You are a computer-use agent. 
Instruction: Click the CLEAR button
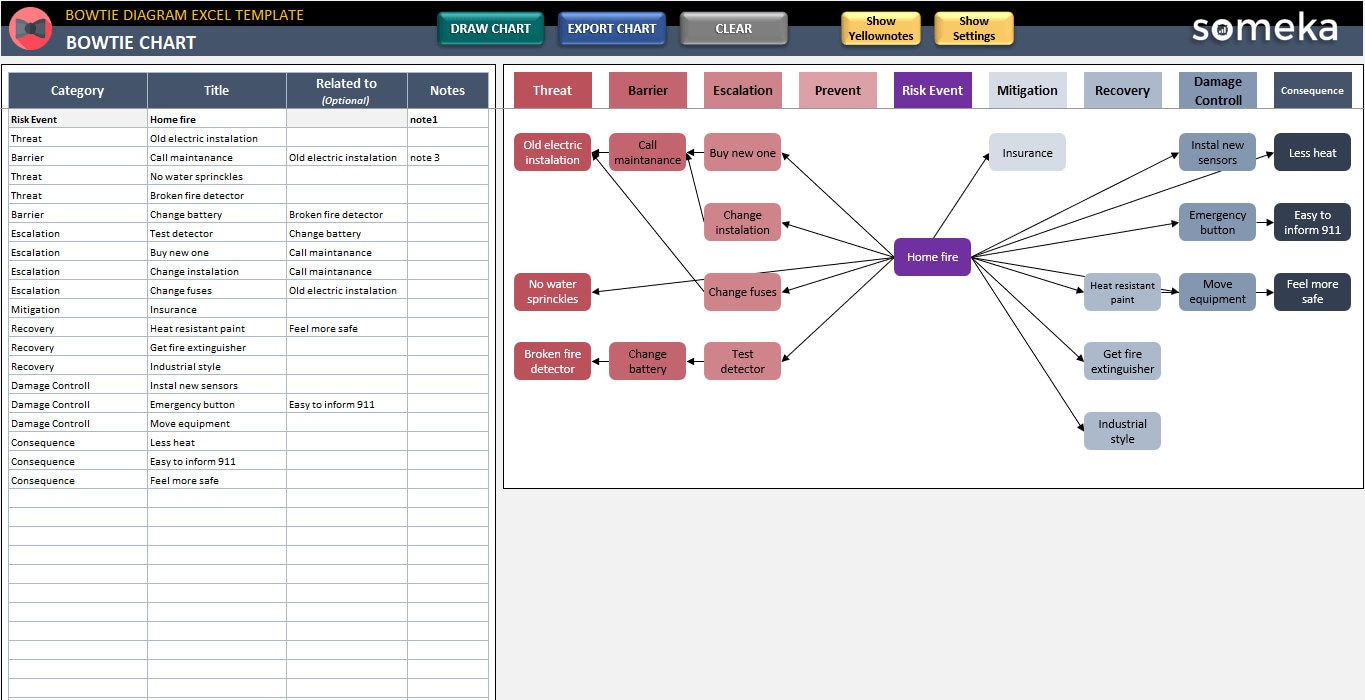(x=733, y=29)
